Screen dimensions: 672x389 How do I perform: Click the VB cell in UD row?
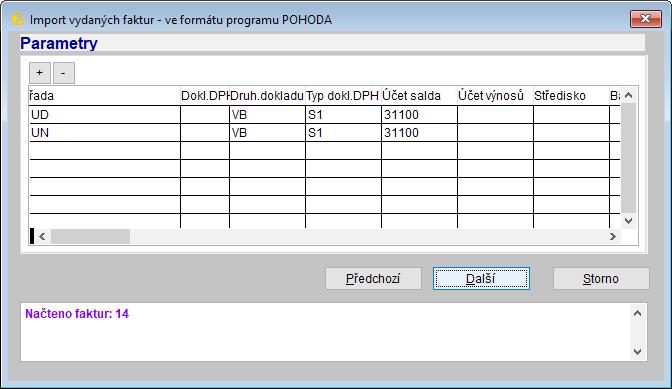click(x=267, y=115)
